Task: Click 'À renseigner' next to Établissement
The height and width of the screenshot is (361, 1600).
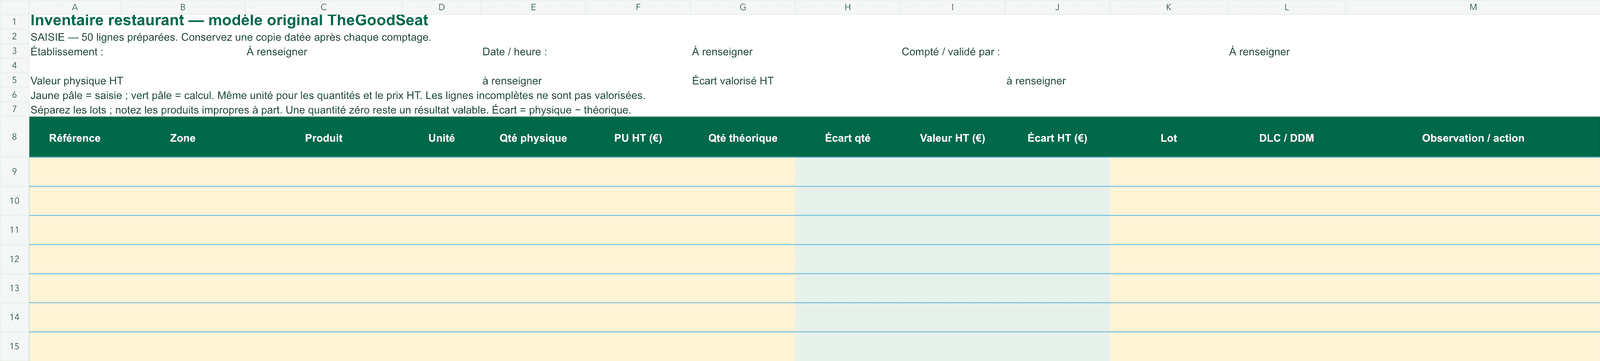Action: point(277,52)
